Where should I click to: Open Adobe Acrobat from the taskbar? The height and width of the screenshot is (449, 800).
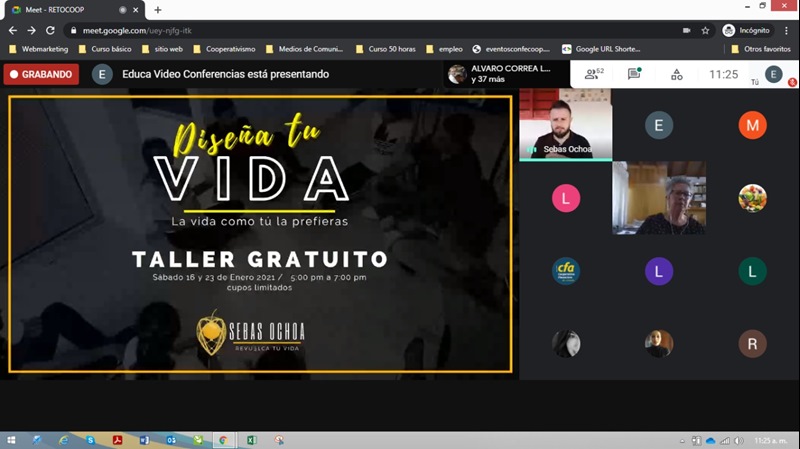click(117, 440)
